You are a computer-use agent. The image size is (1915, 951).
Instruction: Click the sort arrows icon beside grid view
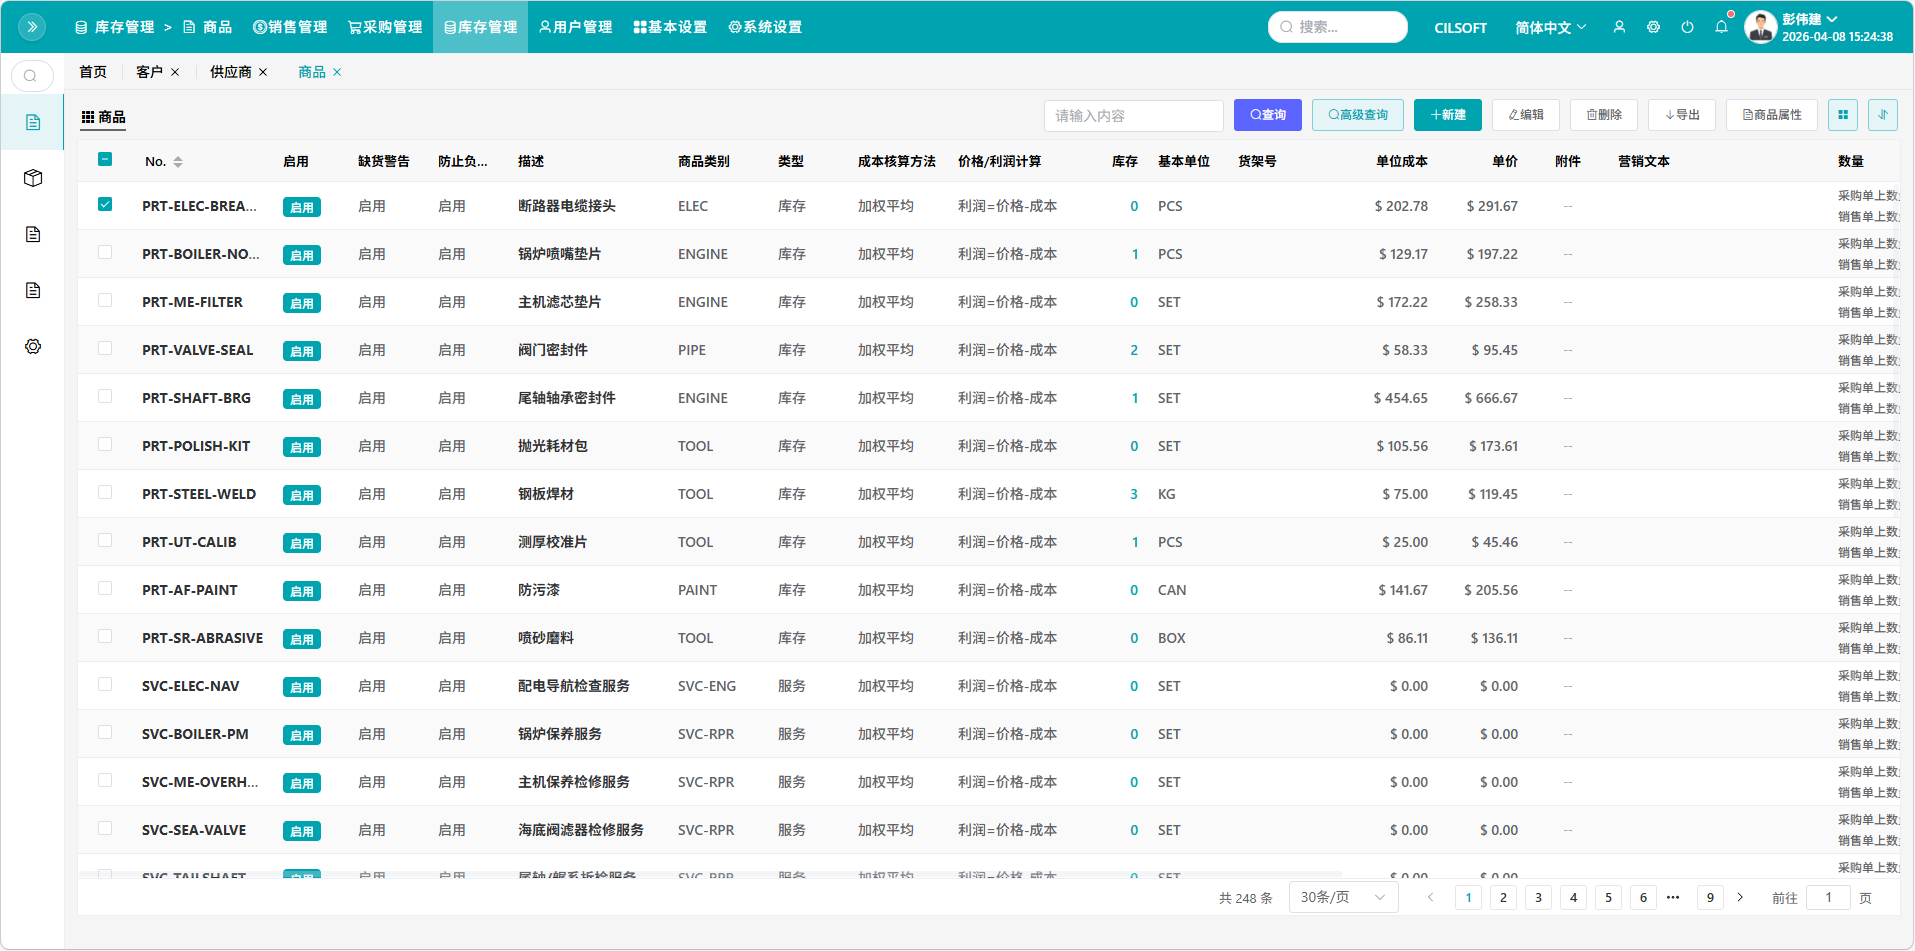coord(1882,115)
